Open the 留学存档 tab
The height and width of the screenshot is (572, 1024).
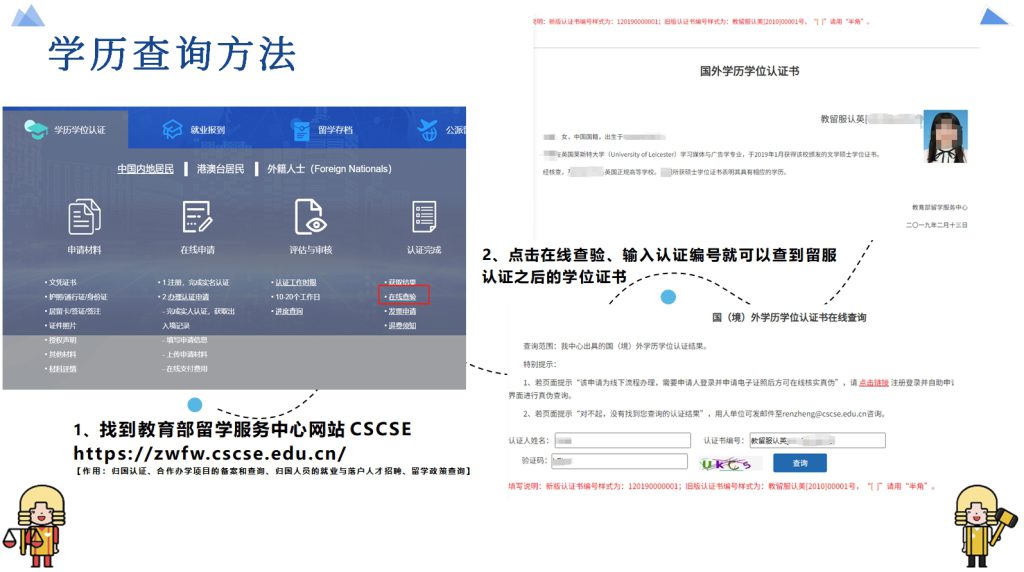tap(322, 130)
